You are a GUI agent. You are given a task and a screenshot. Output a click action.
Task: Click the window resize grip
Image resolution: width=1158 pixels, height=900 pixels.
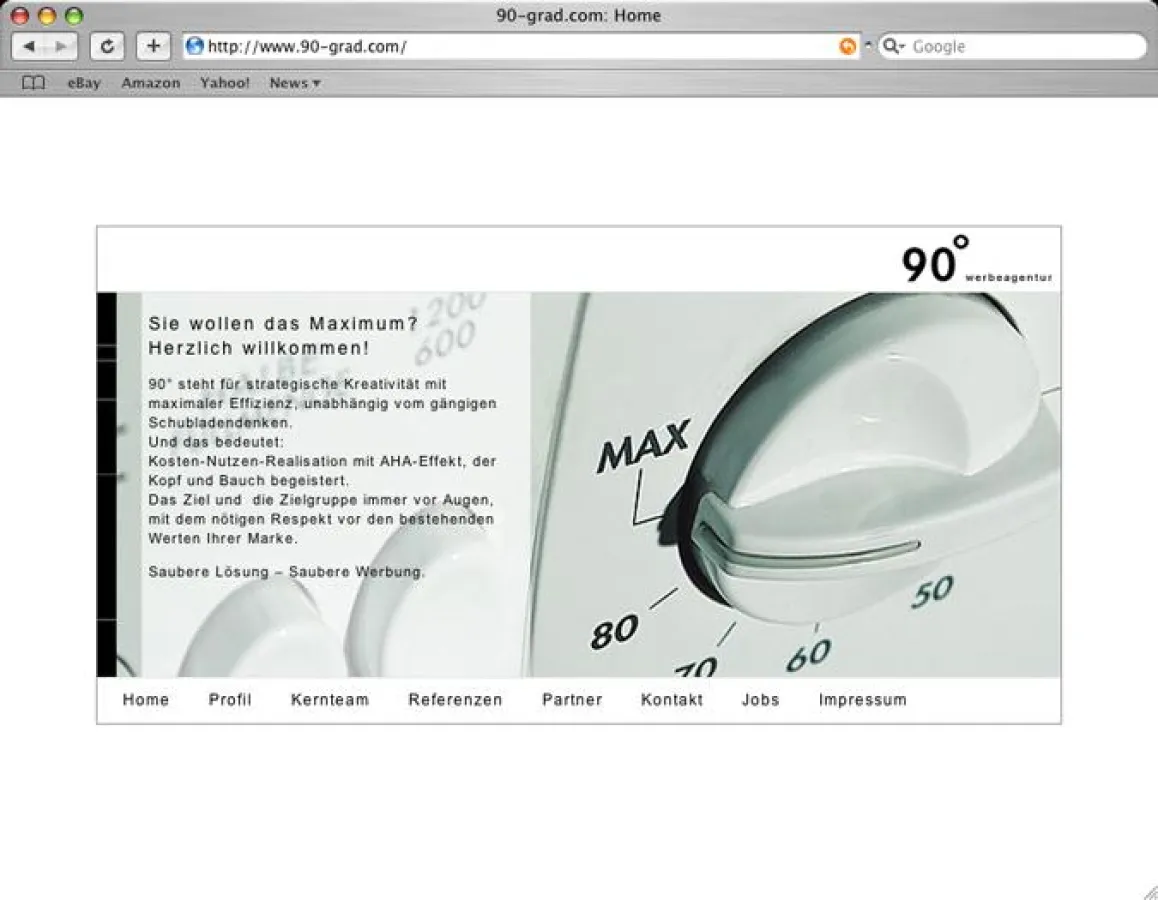1148,890
